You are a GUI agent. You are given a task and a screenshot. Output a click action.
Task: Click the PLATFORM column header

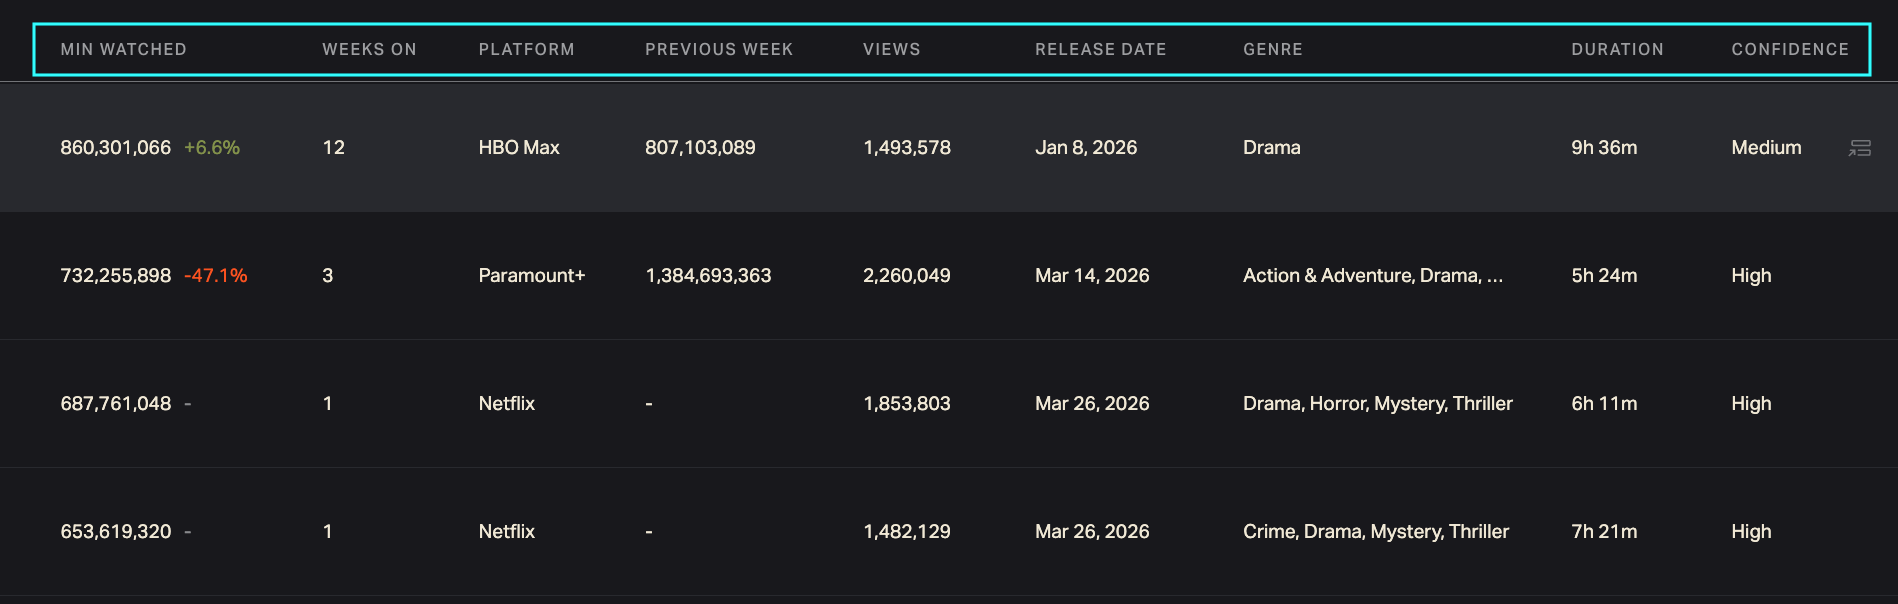click(x=526, y=49)
